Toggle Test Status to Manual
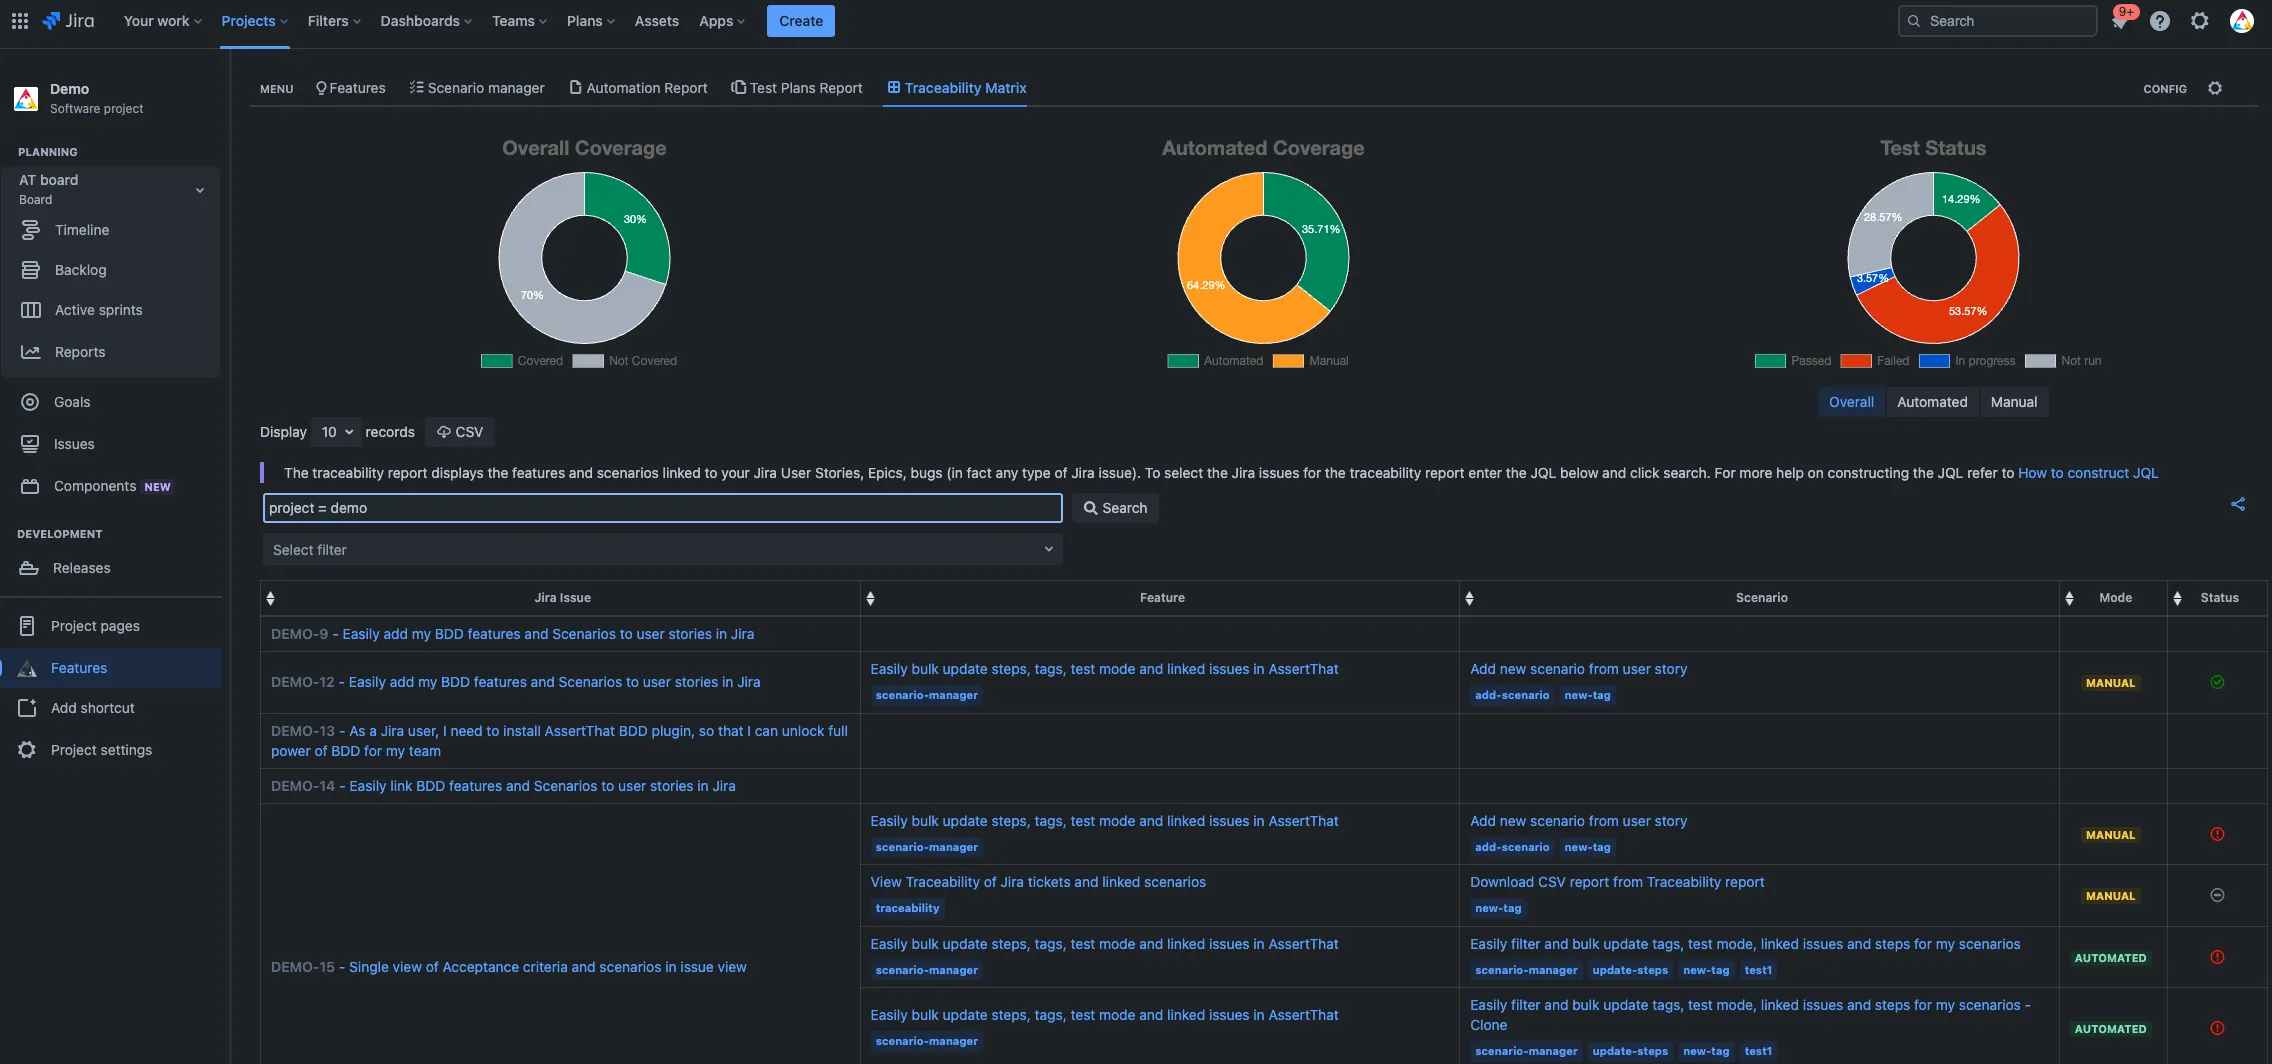The image size is (2272, 1064). click(2014, 402)
